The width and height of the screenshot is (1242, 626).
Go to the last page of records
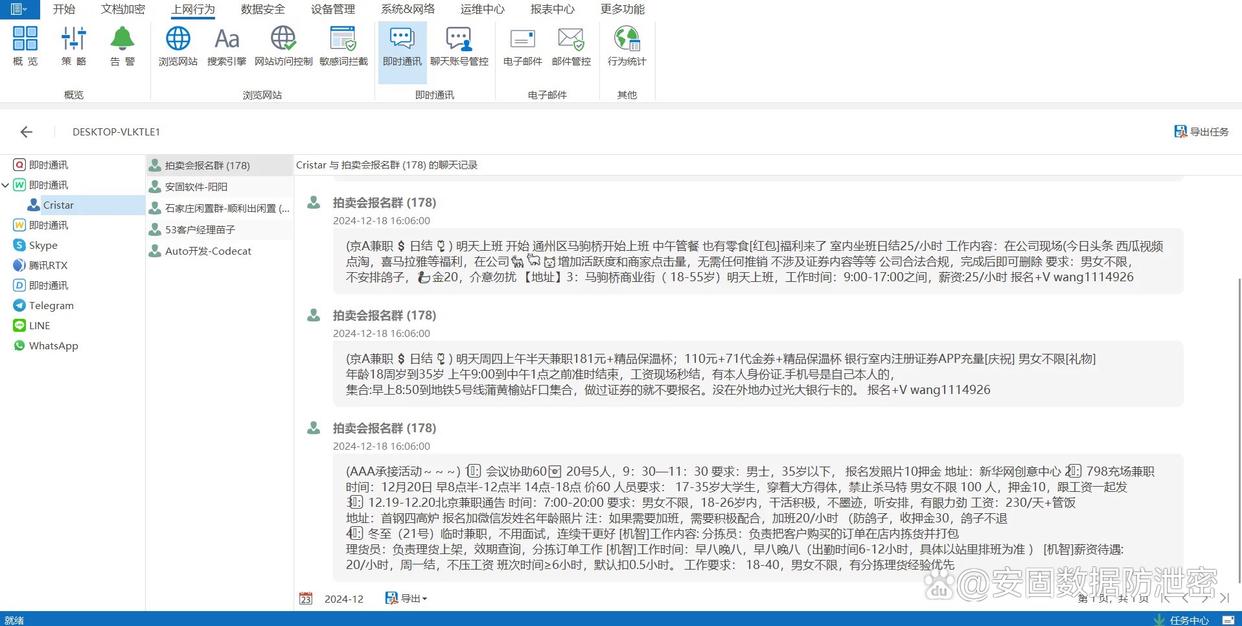click(1225, 598)
